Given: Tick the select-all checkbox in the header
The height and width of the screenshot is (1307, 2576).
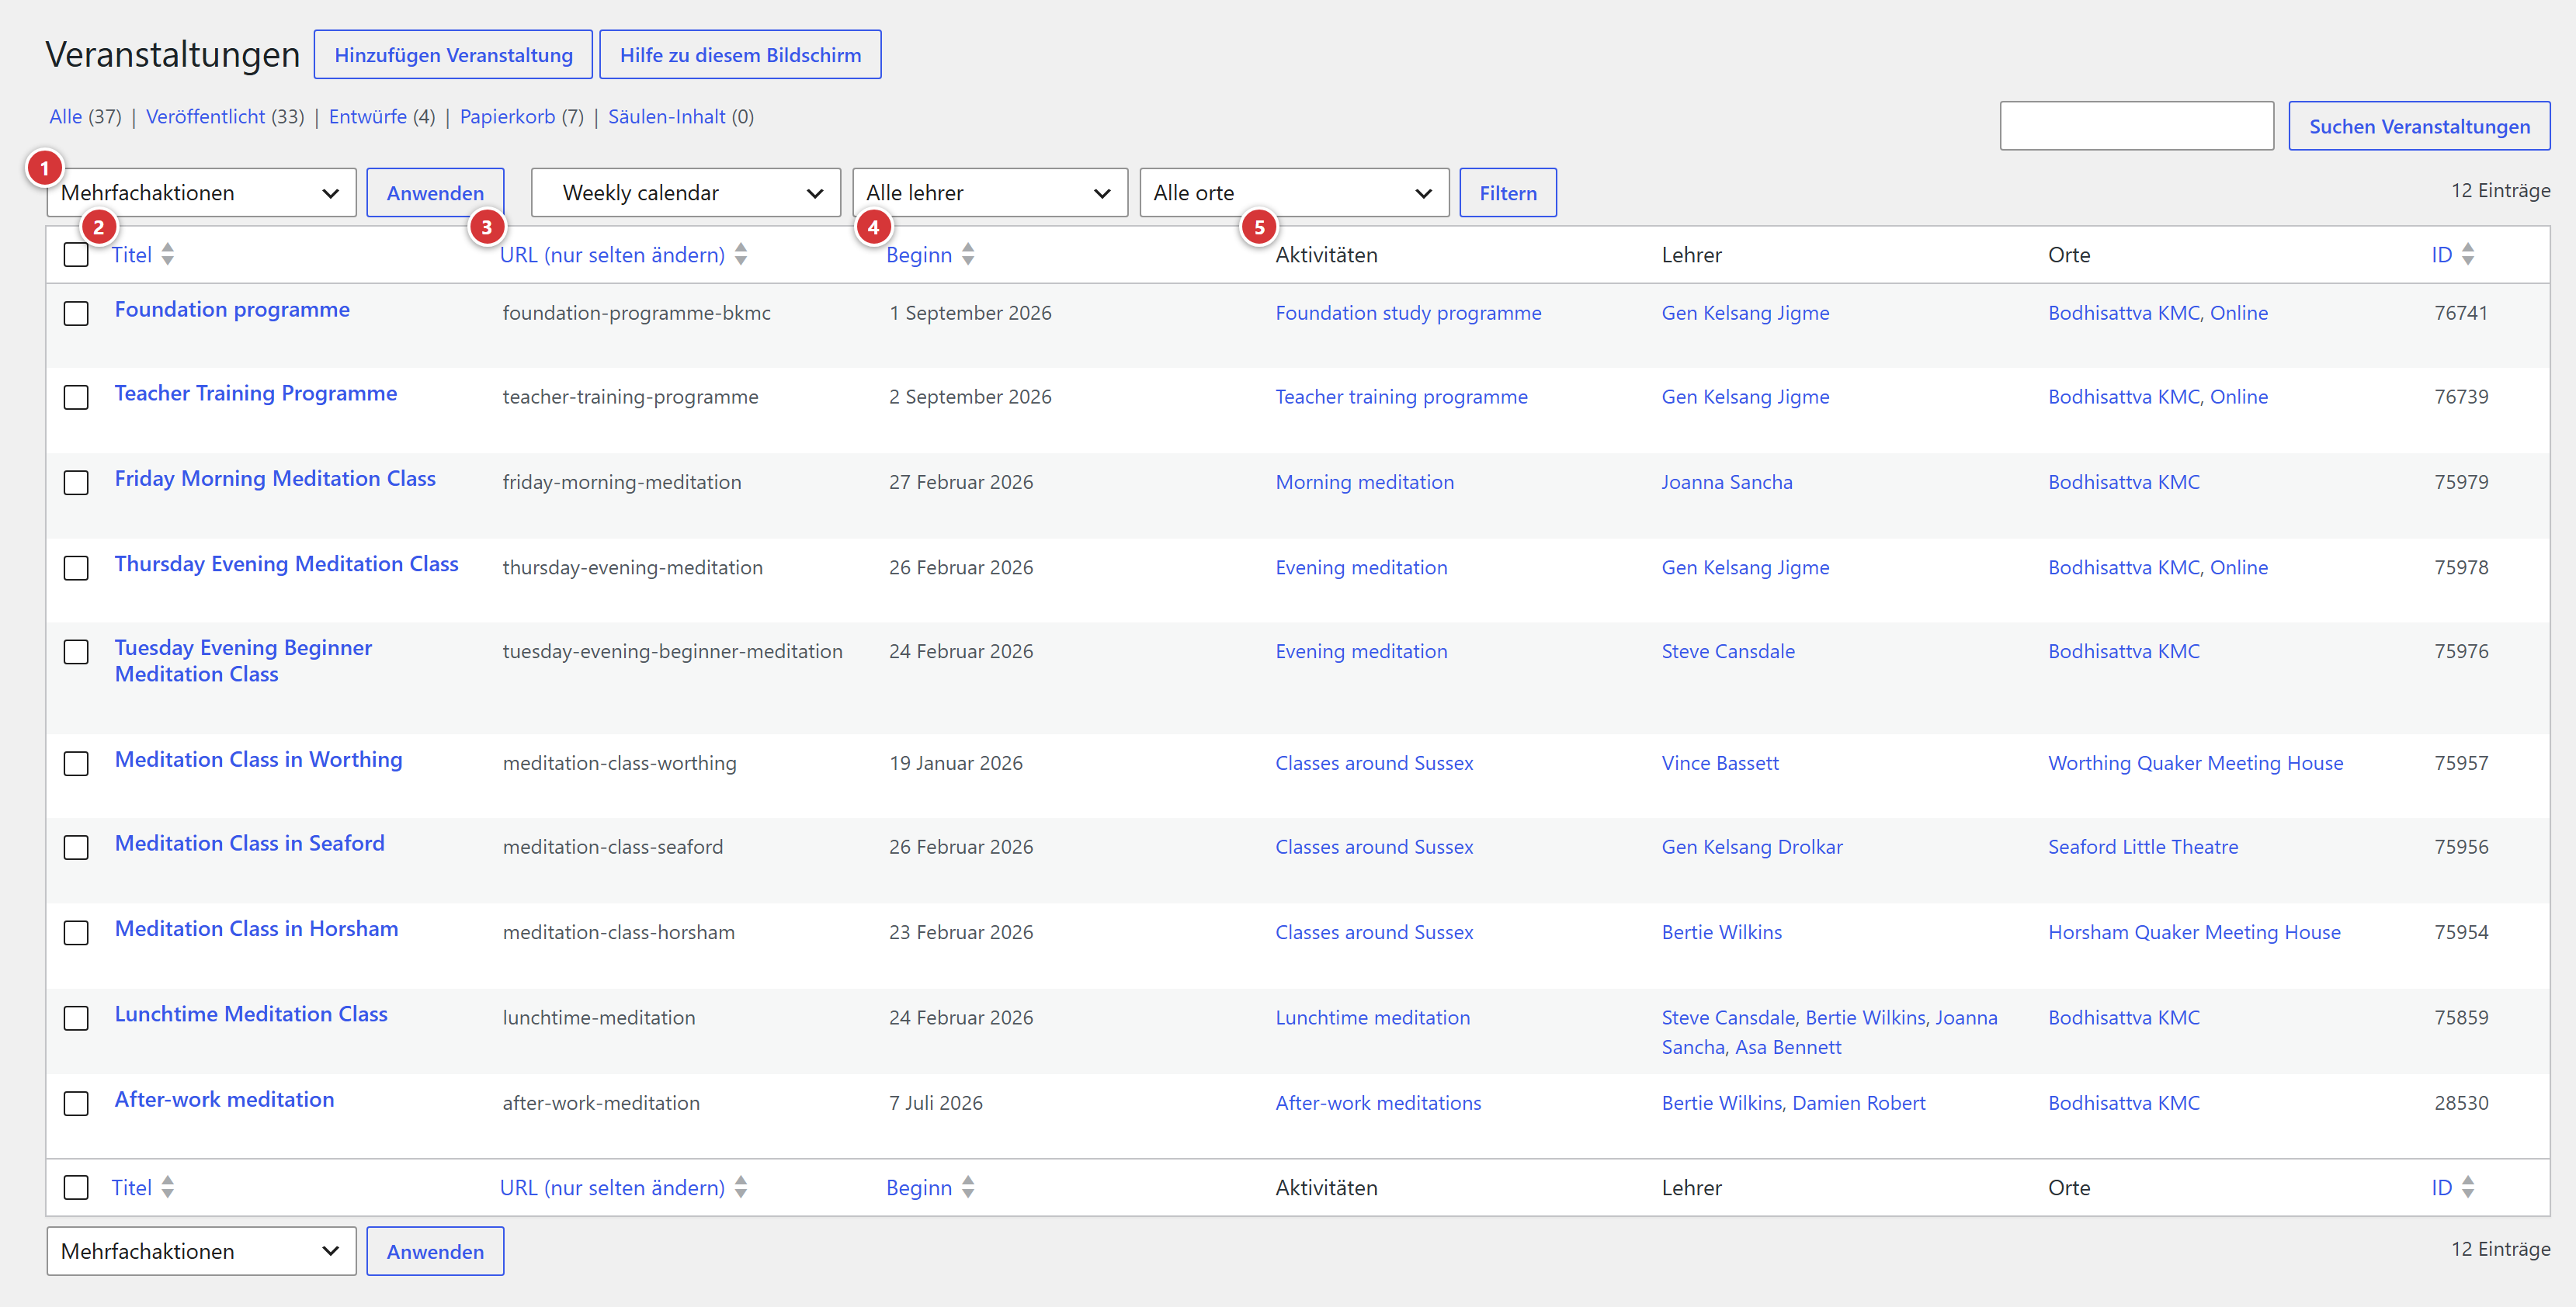Looking at the screenshot, I should [x=76, y=254].
